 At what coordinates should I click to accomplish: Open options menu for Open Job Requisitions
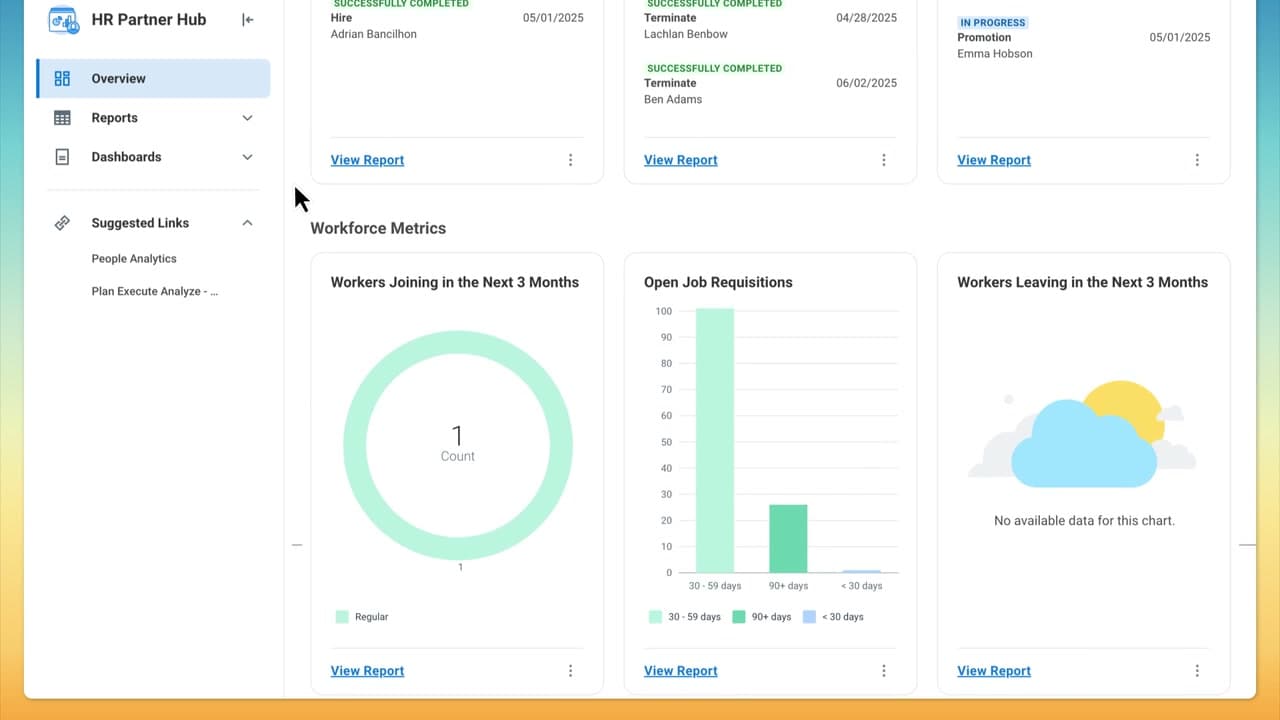pos(884,671)
